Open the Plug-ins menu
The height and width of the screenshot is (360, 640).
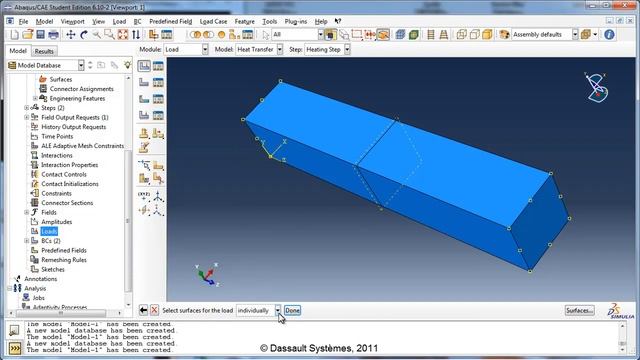[x=296, y=21]
